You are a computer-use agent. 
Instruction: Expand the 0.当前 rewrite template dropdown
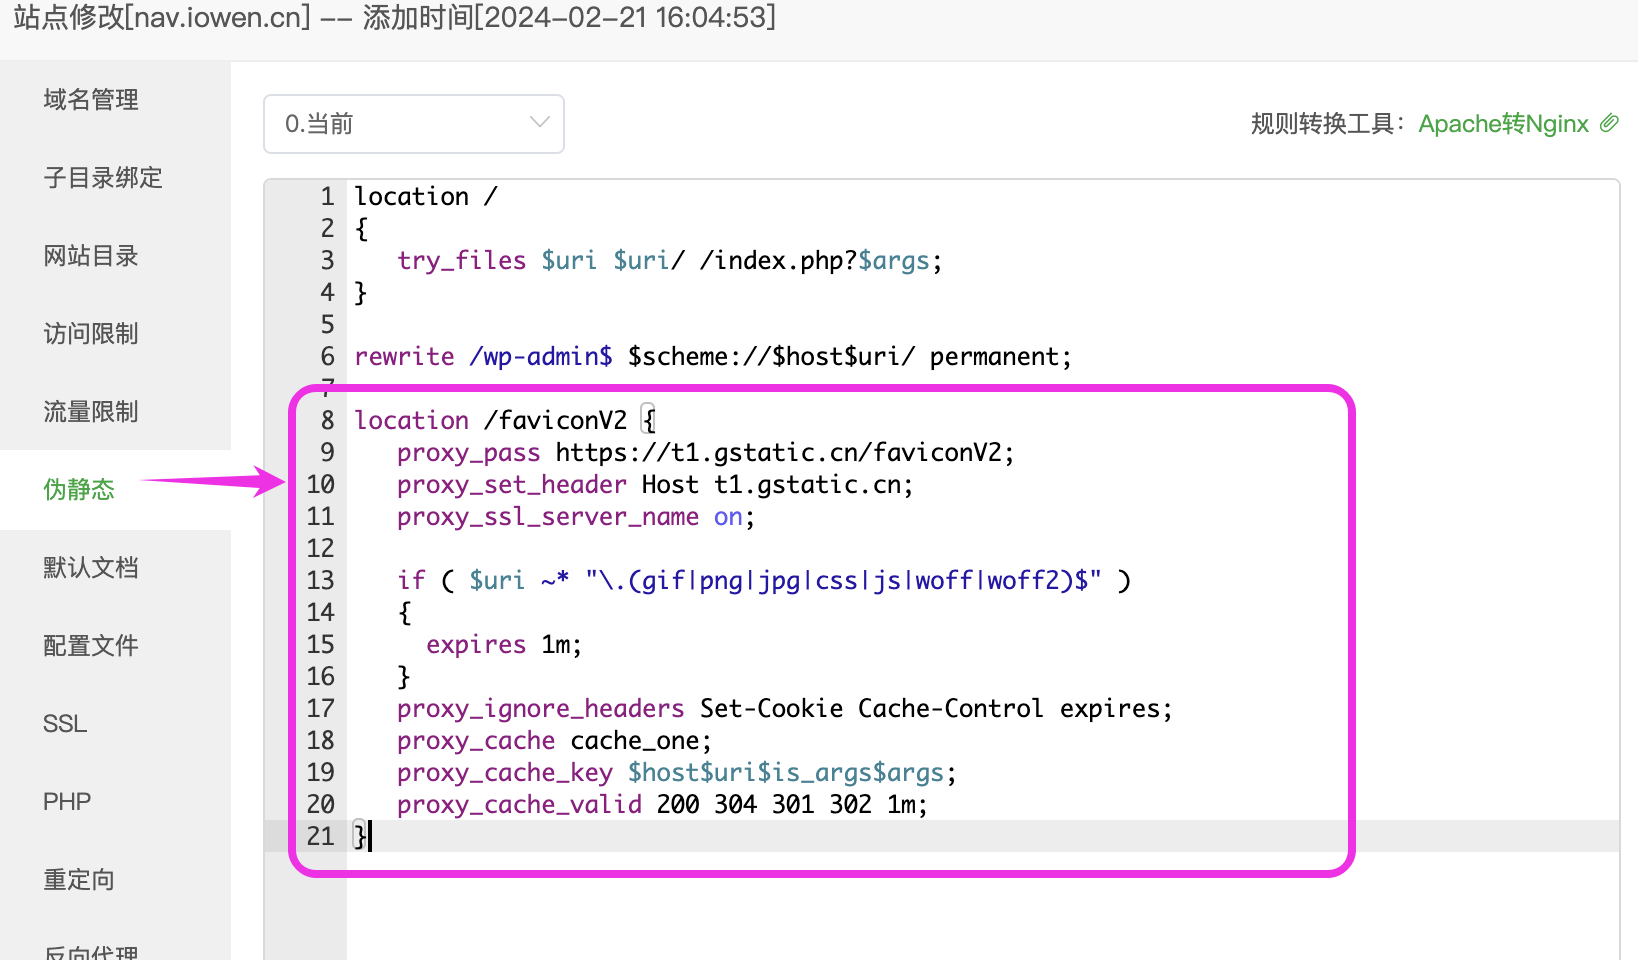pos(413,124)
